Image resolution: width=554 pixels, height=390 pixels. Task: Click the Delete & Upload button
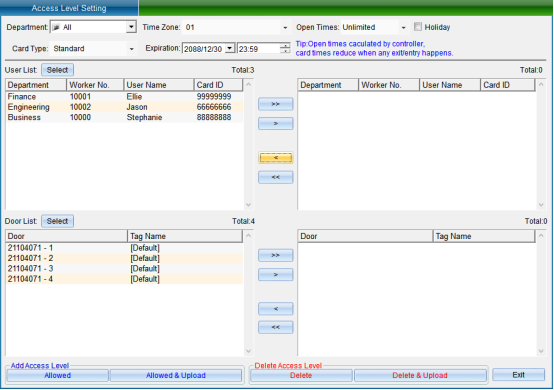coord(420,375)
